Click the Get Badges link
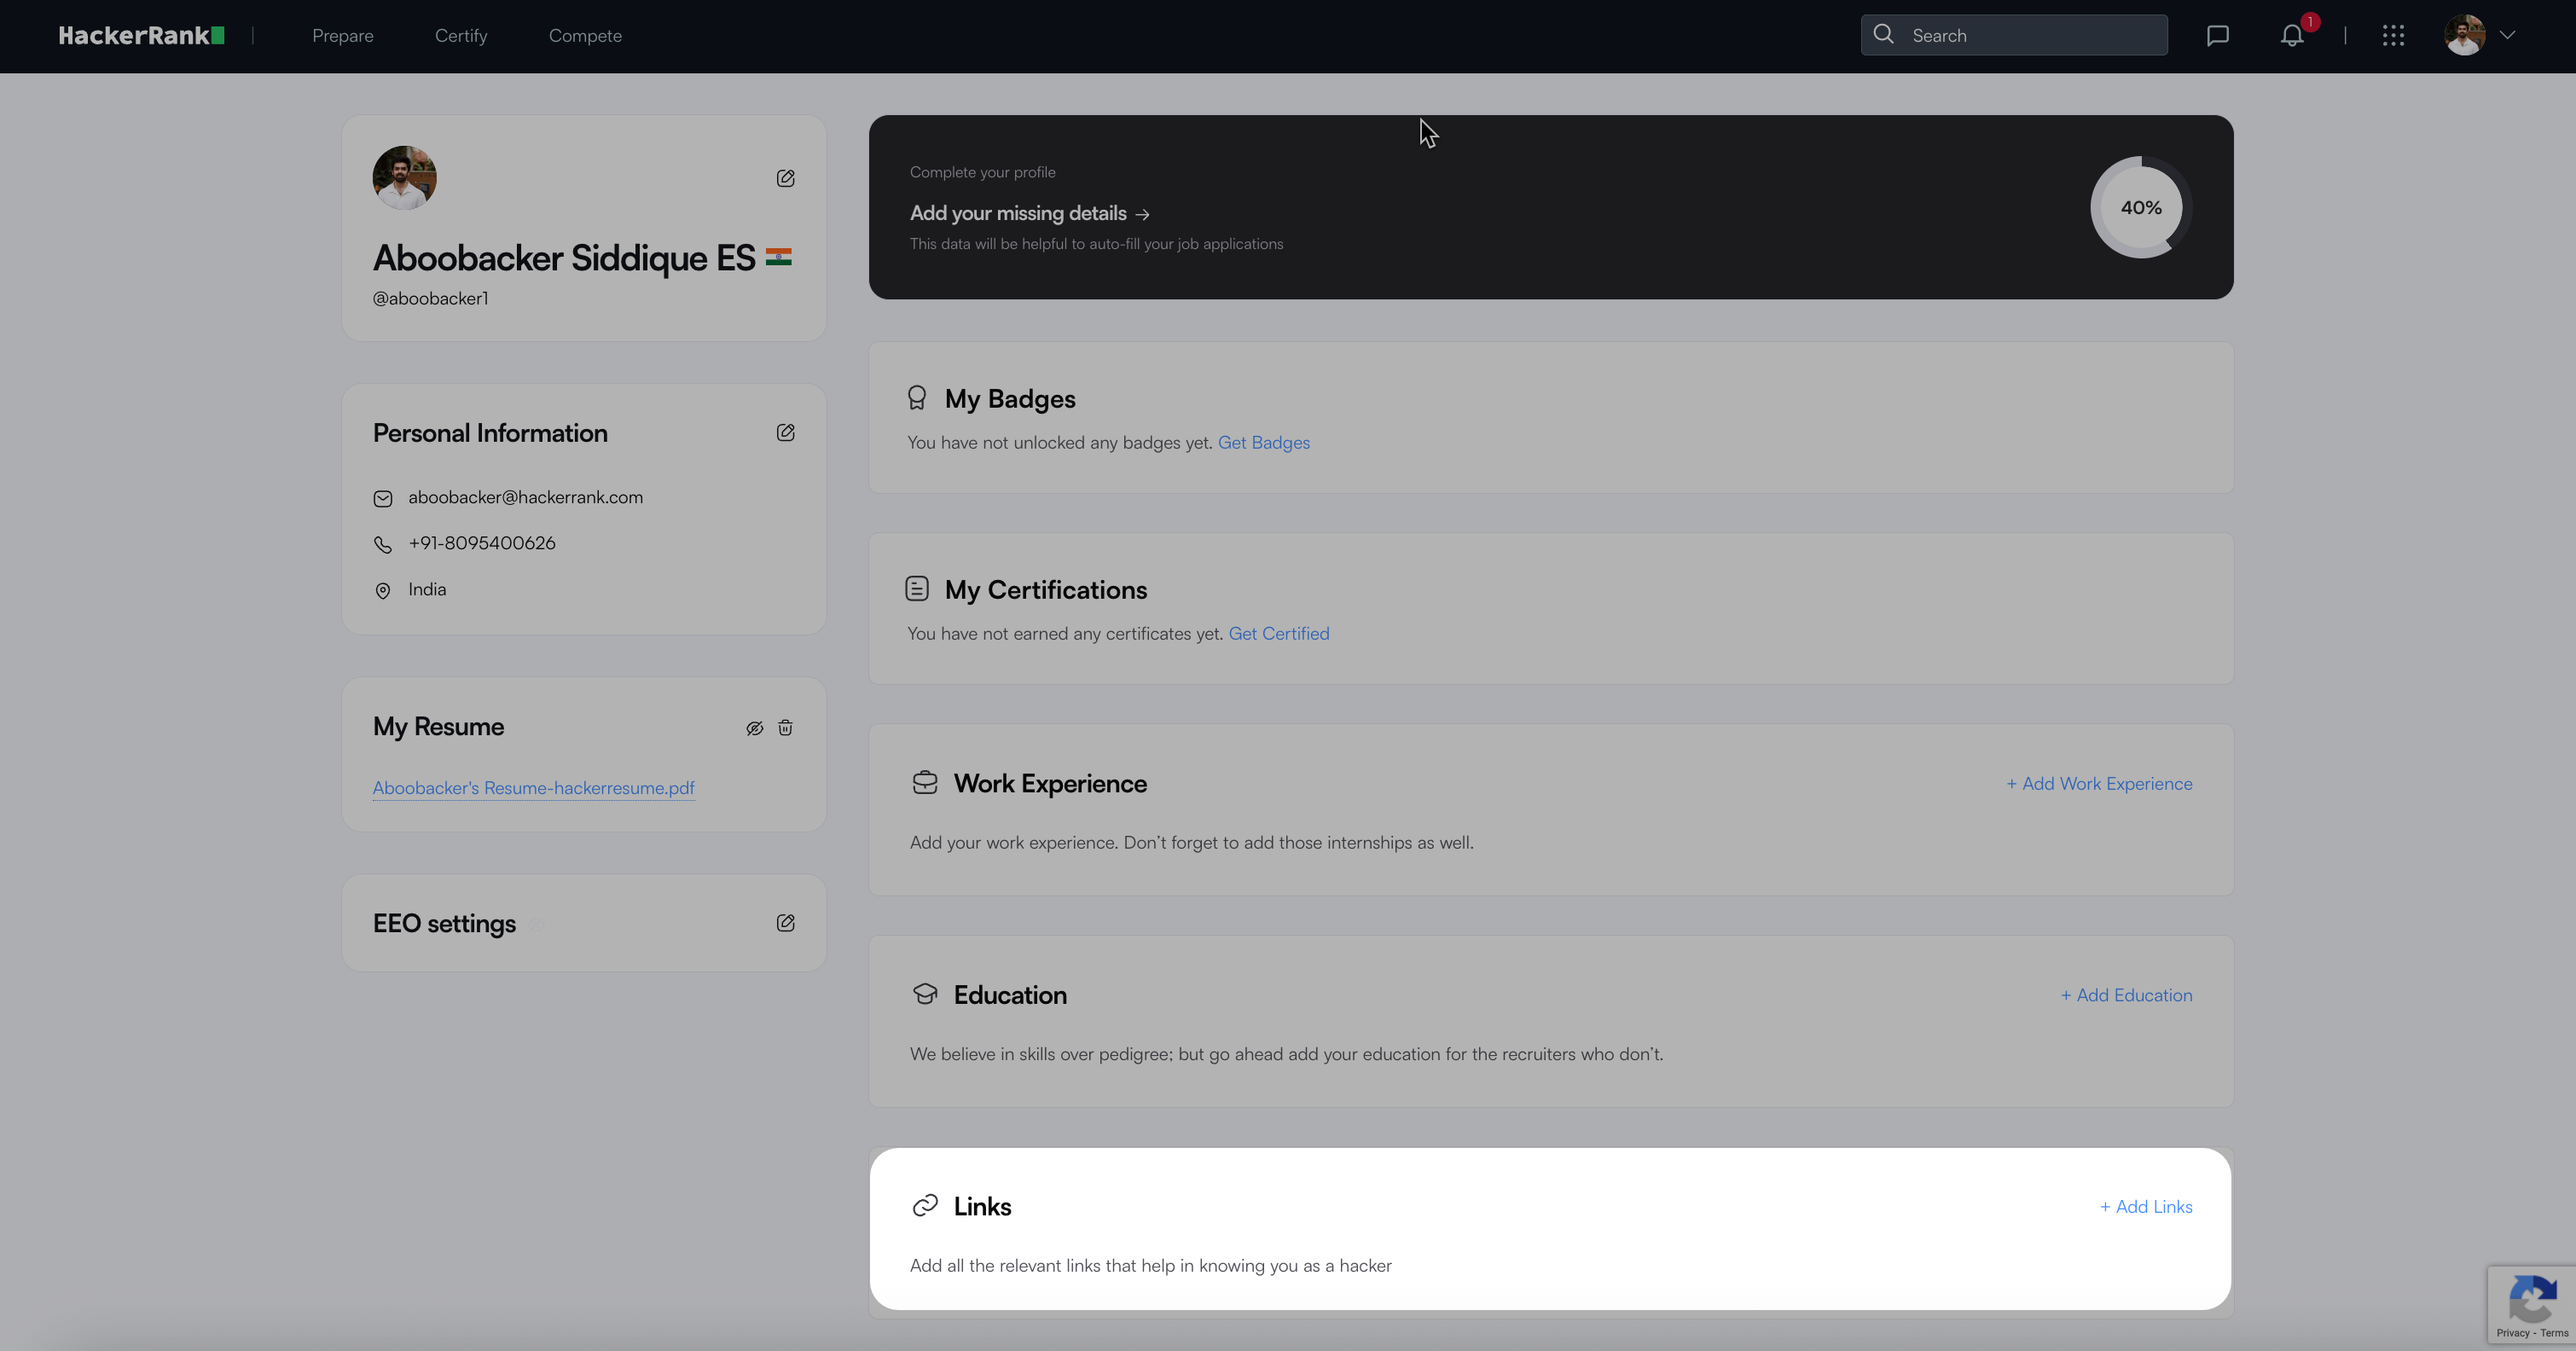This screenshot has width=2576, height=1351. [x=1263, y=442]
